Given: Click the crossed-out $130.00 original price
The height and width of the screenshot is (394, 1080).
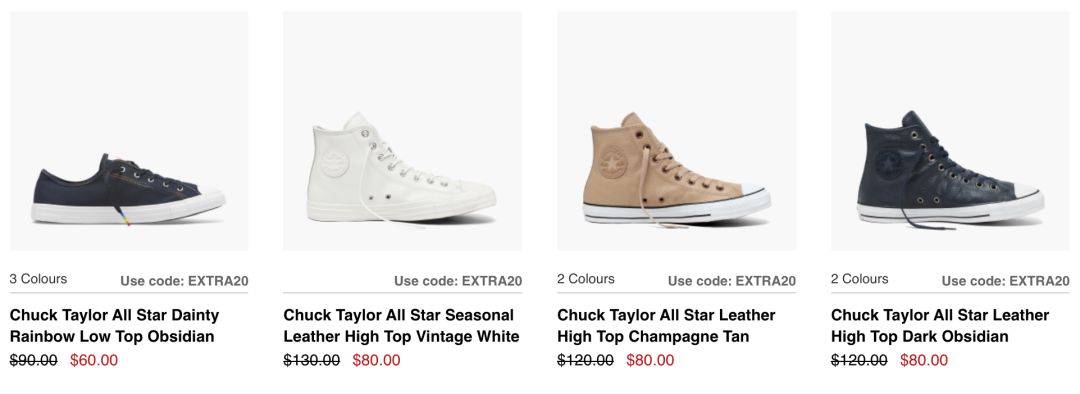Looking at the screenshot, I should pos(311,360).
